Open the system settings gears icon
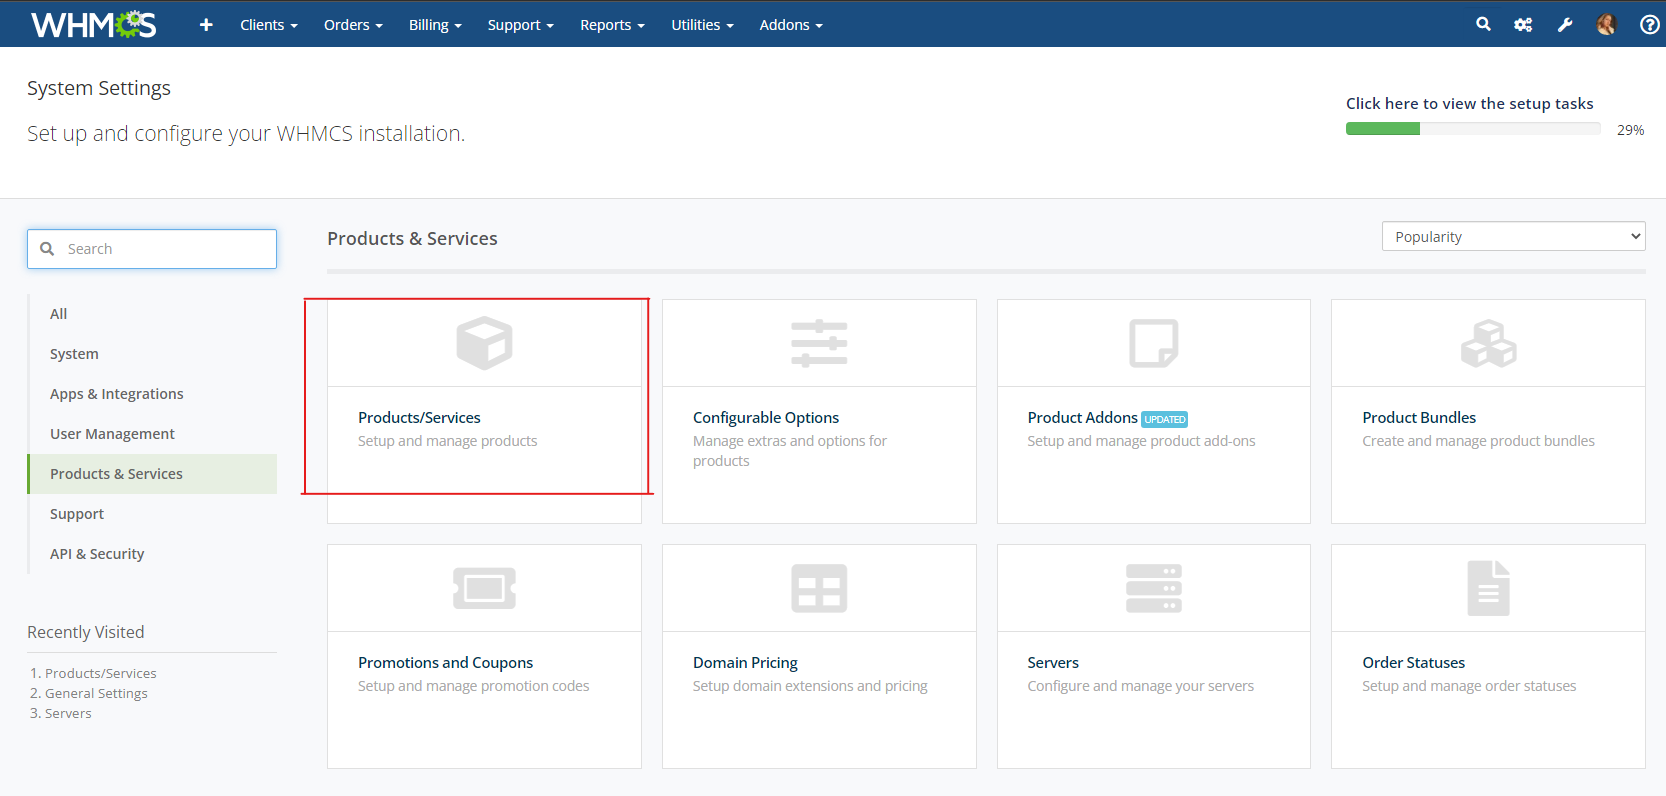Viewport: 1666px width, 796px height. [x=1523, y=25]
